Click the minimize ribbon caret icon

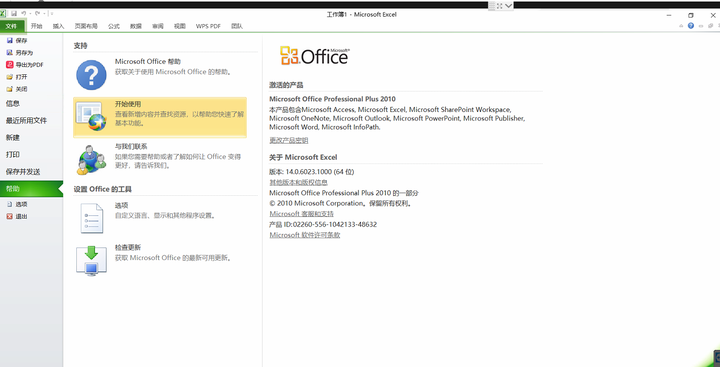tap(681, 26)
